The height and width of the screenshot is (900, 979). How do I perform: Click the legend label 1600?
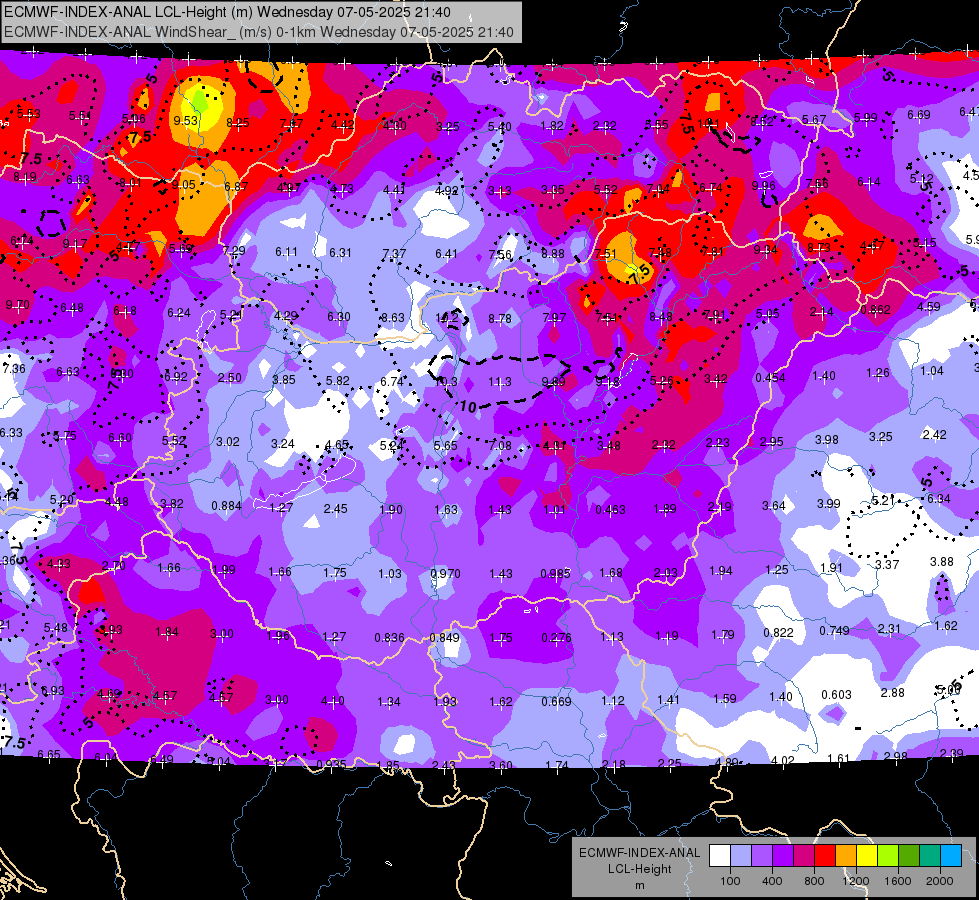point(898,881)
